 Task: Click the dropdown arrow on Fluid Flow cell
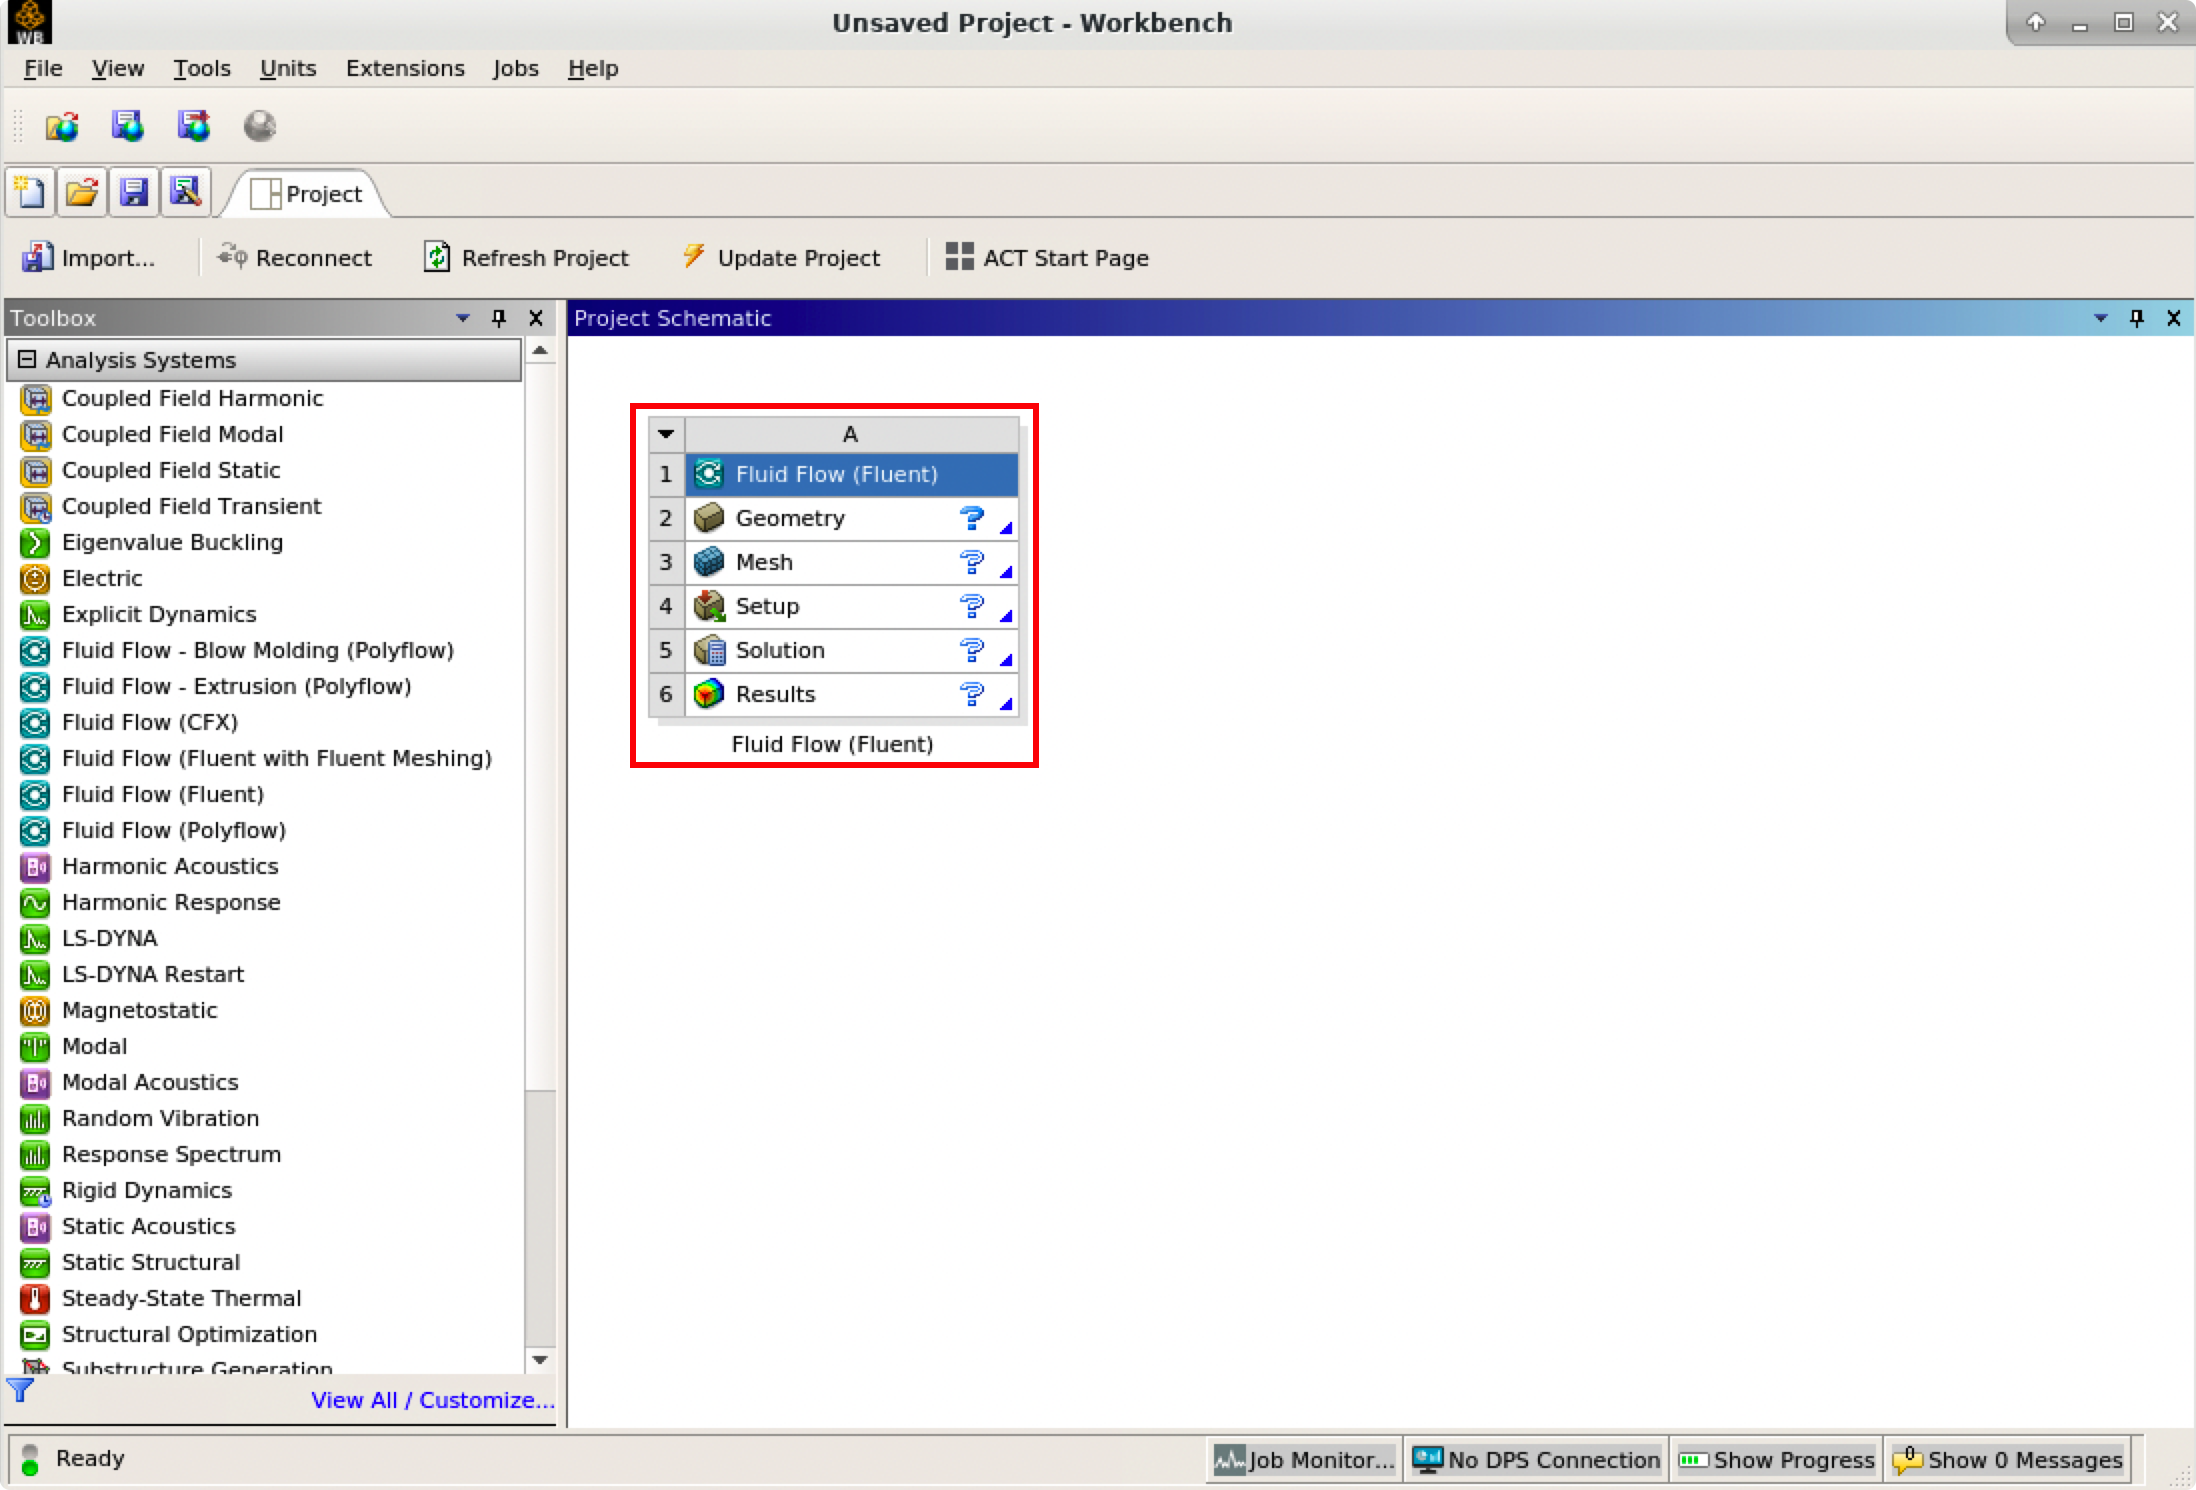665,432
